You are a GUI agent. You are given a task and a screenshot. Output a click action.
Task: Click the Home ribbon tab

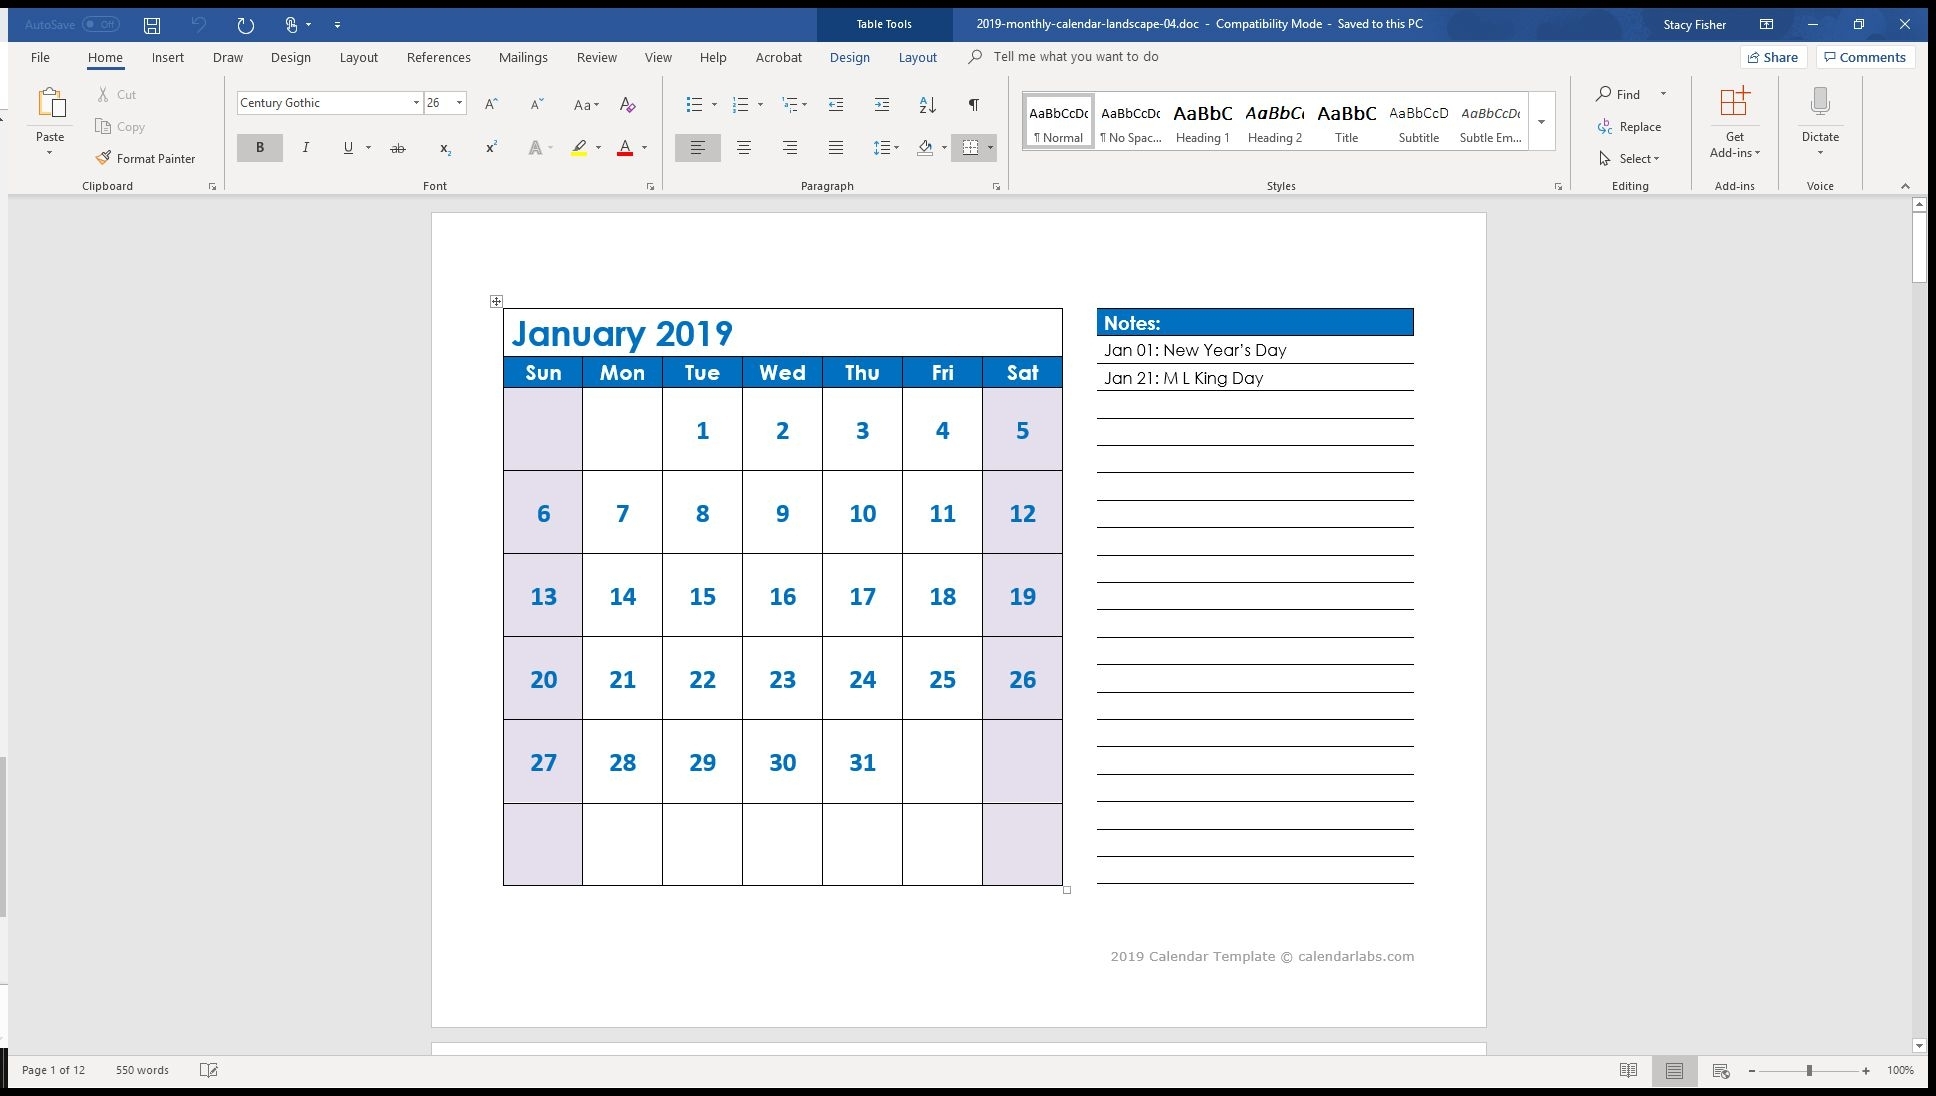click(105, 56)
